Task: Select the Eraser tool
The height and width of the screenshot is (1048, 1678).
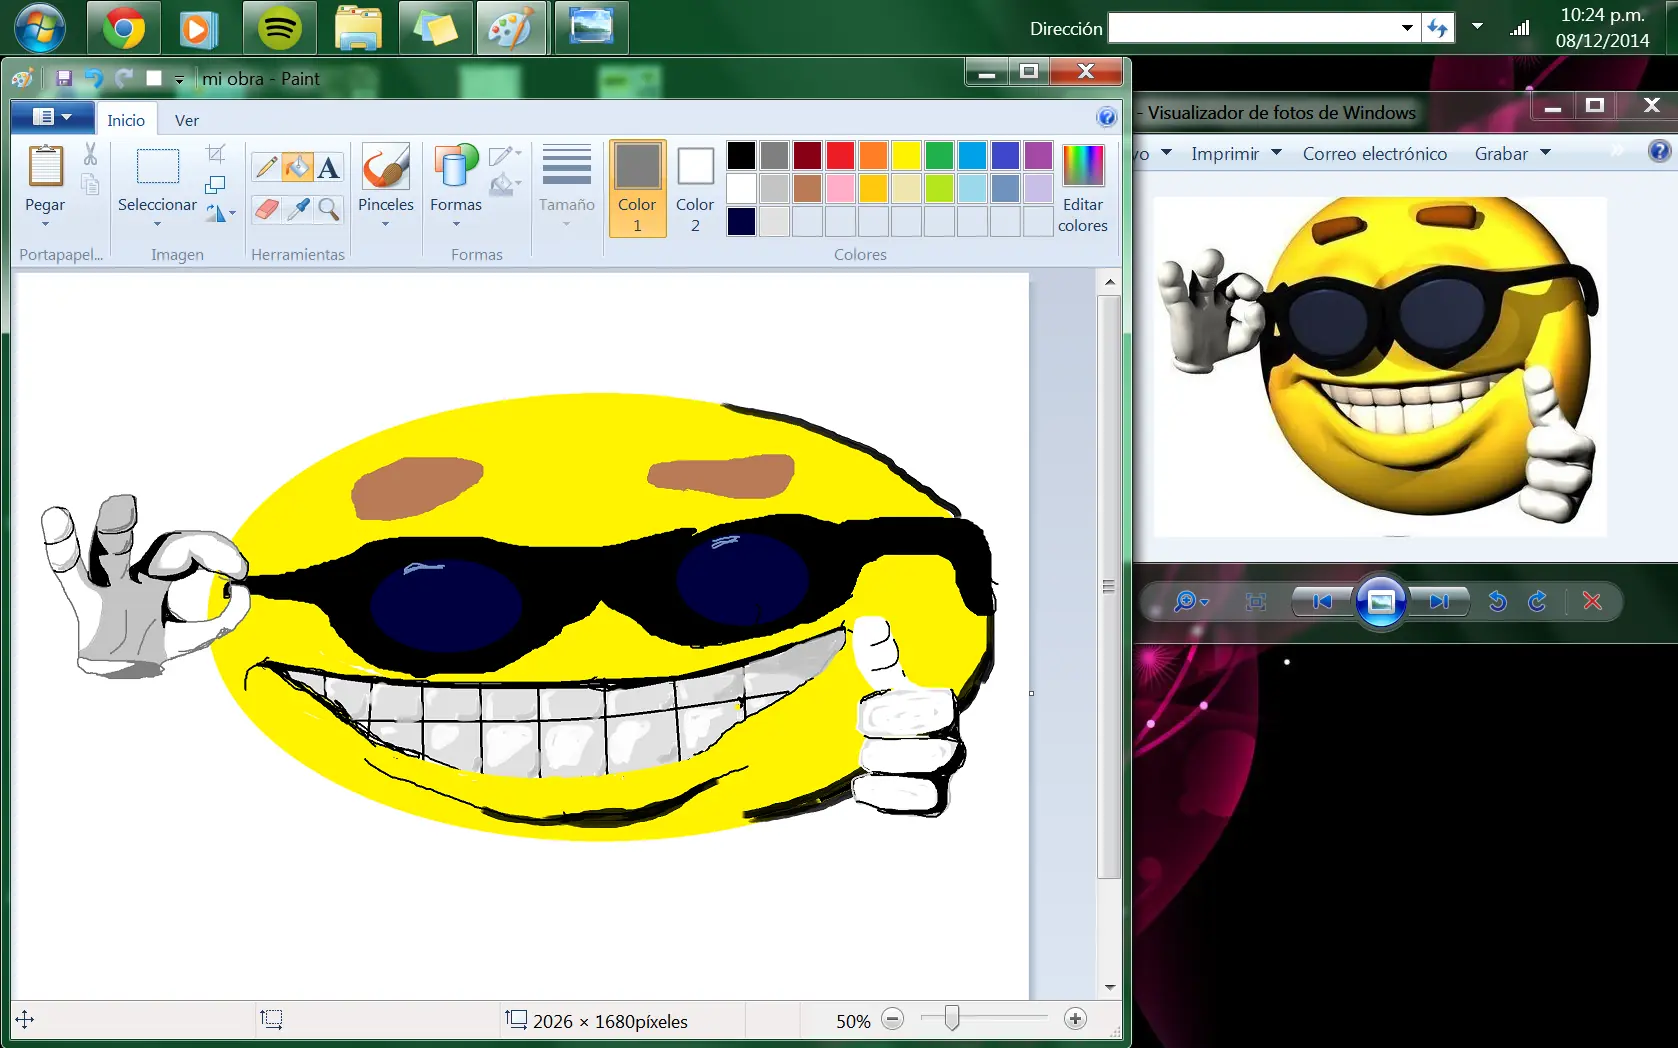Action: pos(266,209)
